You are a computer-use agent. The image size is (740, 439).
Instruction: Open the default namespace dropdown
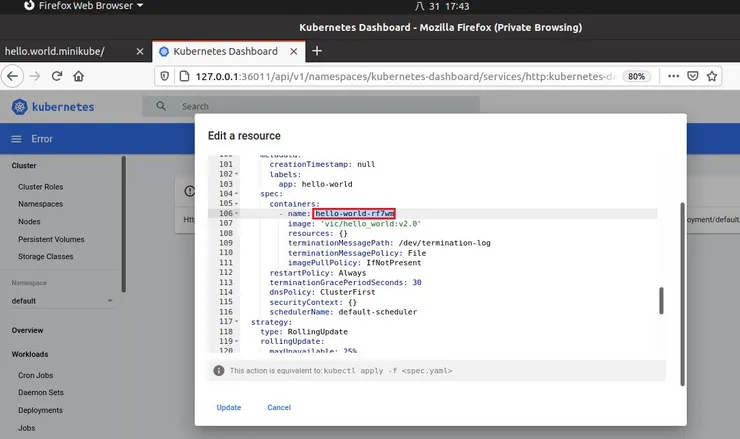pos(60,301)
